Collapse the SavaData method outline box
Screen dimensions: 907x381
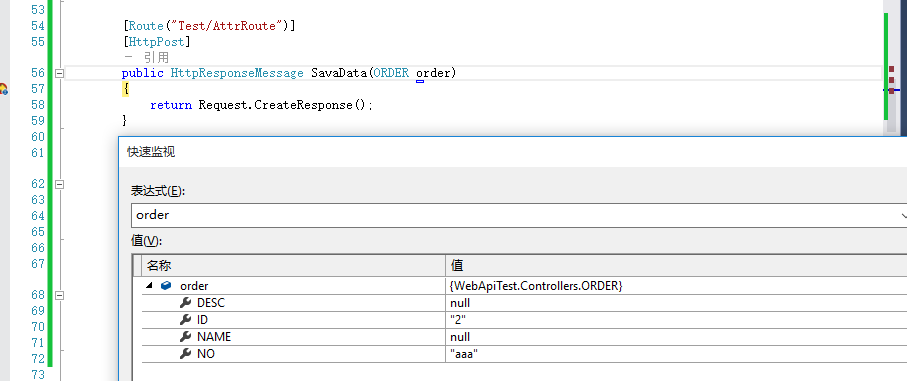coord(58,73)
